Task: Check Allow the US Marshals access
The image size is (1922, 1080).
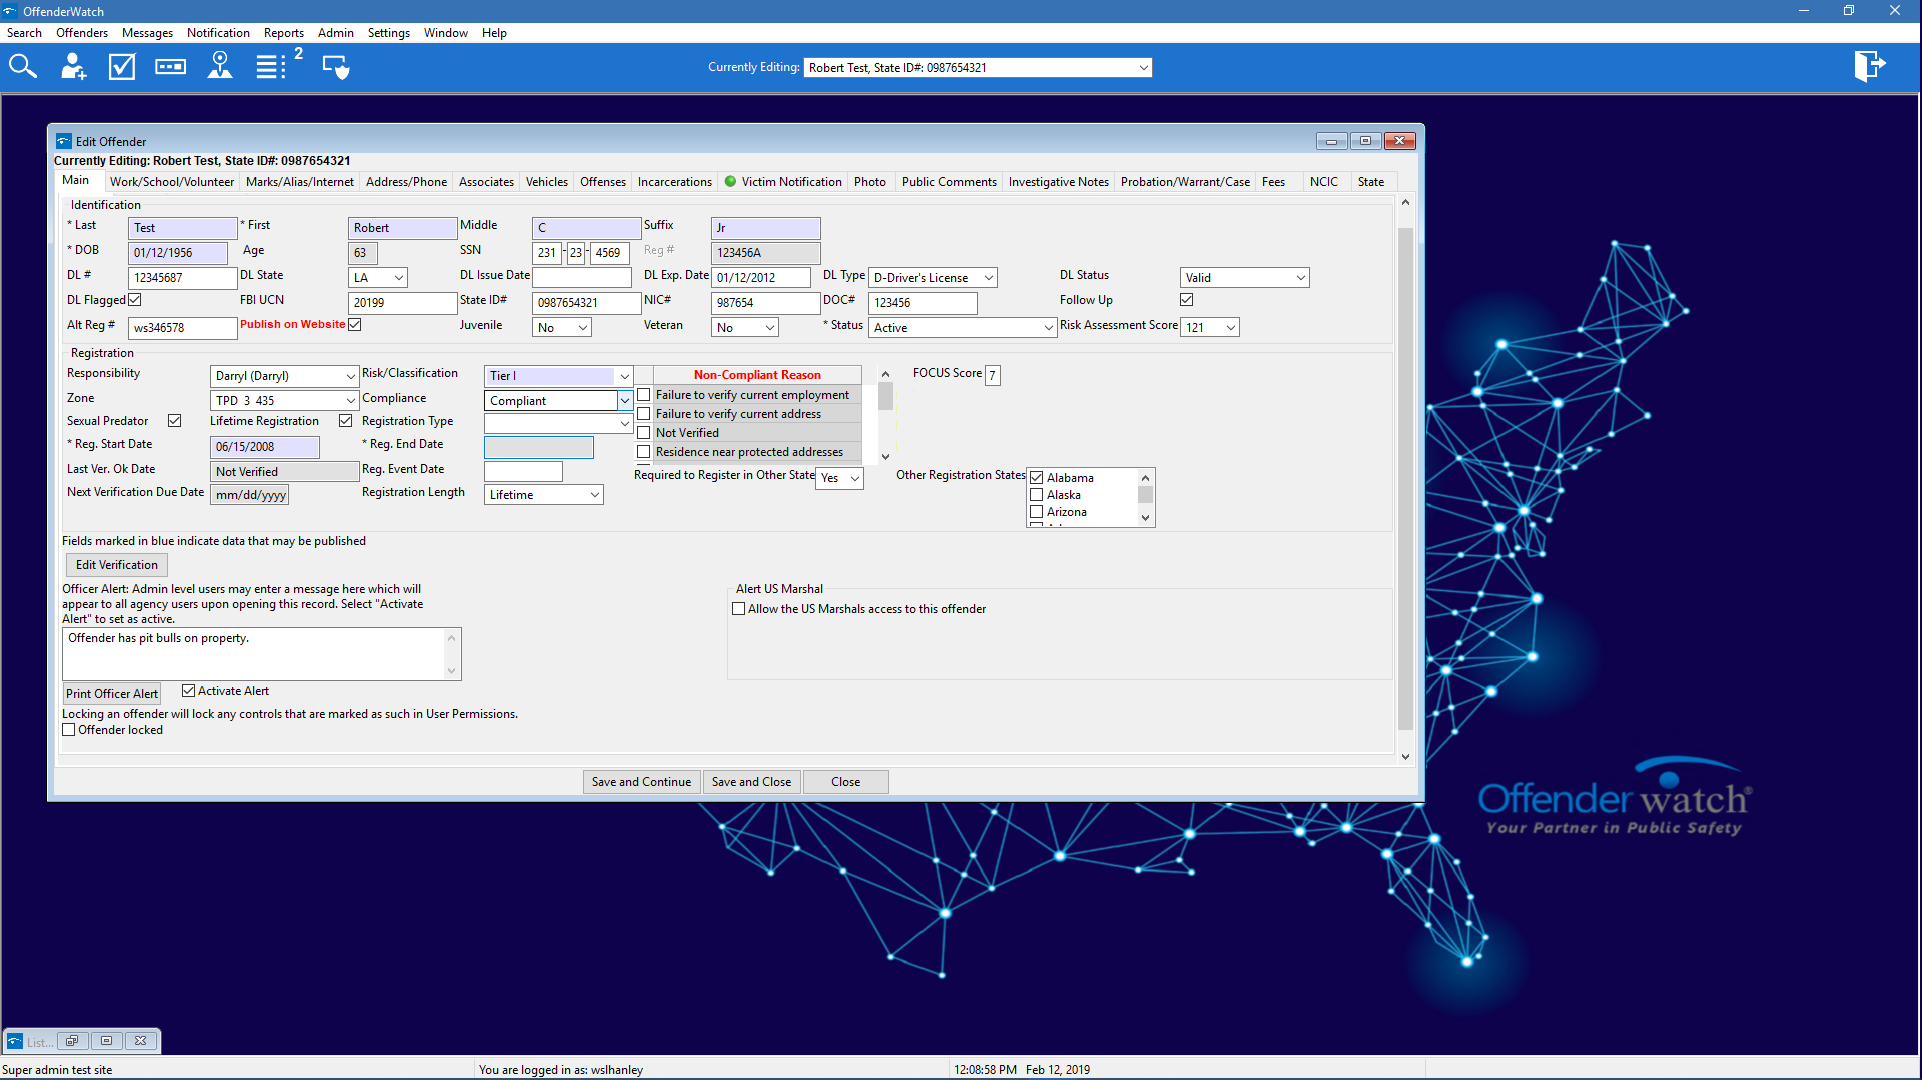Action: (x=739, y=609)
